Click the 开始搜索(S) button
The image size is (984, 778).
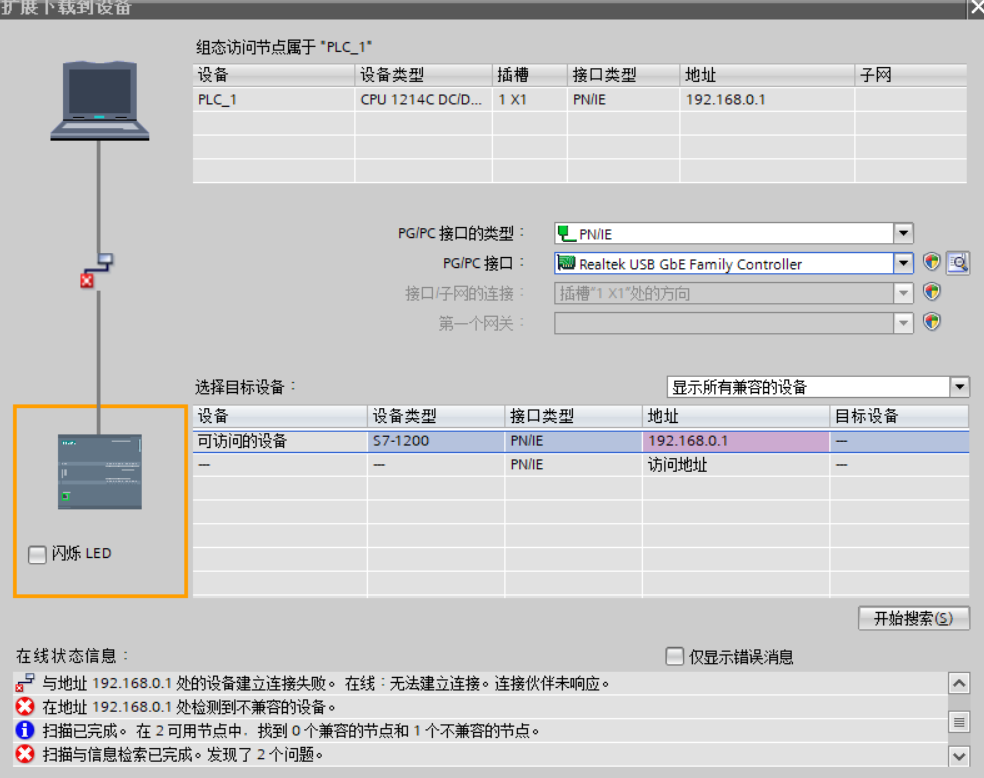coord(913,618)
